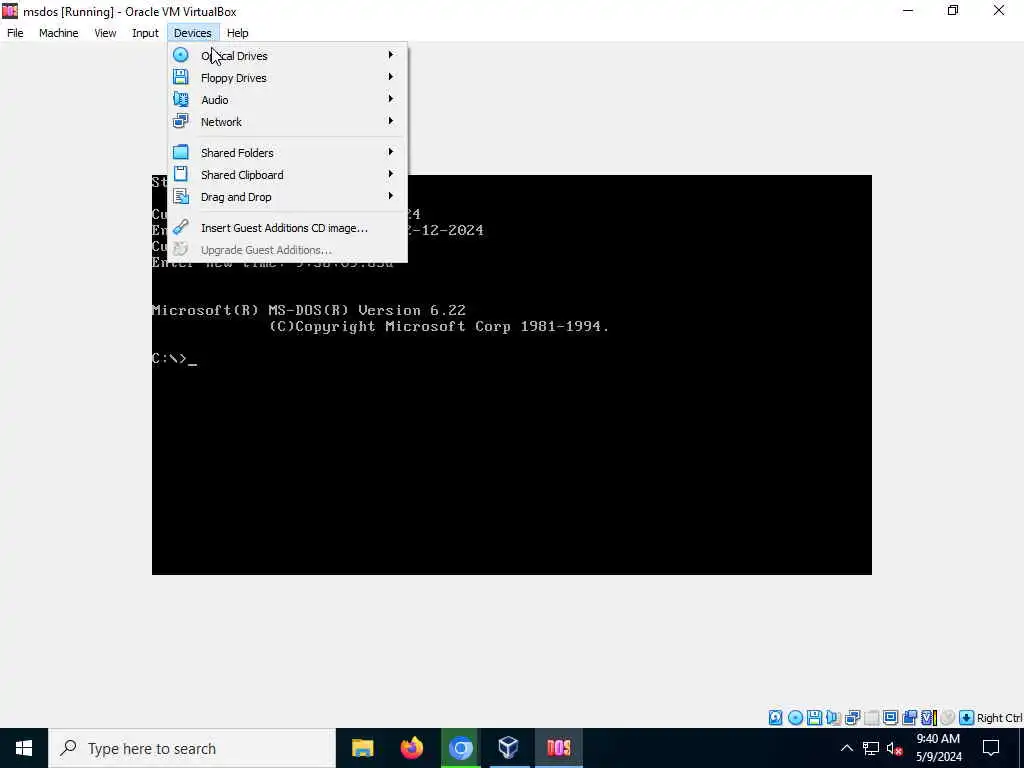Screen dimensions: 1024x768
Task: Click display indicator in status bar
Action: click(890, 718)
